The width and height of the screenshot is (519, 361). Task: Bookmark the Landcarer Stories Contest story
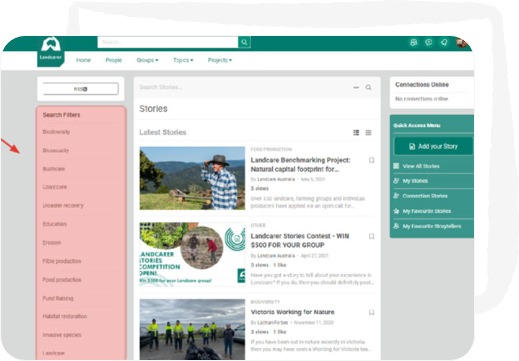(371, 236)
